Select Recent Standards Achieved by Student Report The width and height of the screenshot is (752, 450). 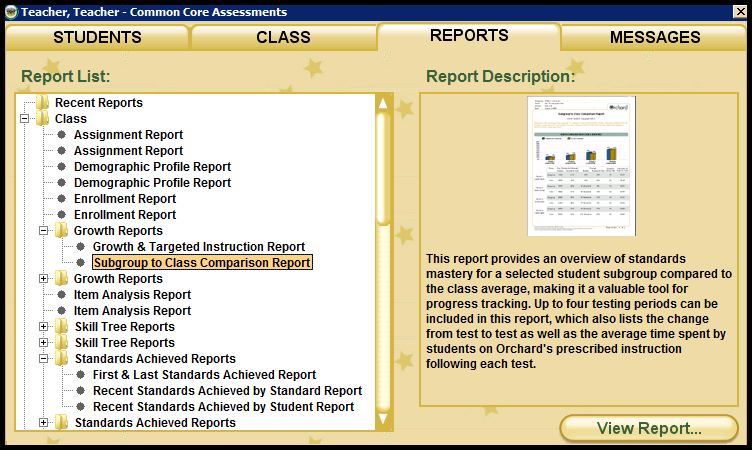pyautogui.click(x=223, y=406)
